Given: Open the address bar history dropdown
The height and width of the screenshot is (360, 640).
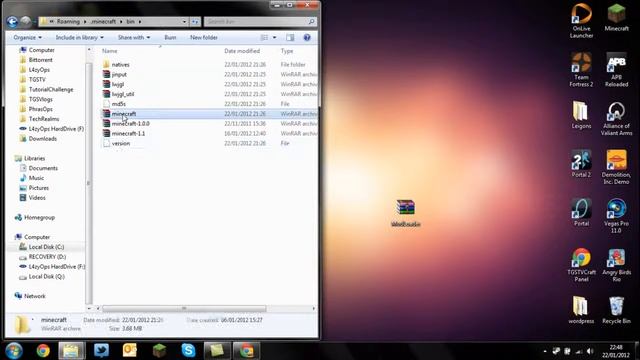Looking at the screenshot, I should [184, 22].
